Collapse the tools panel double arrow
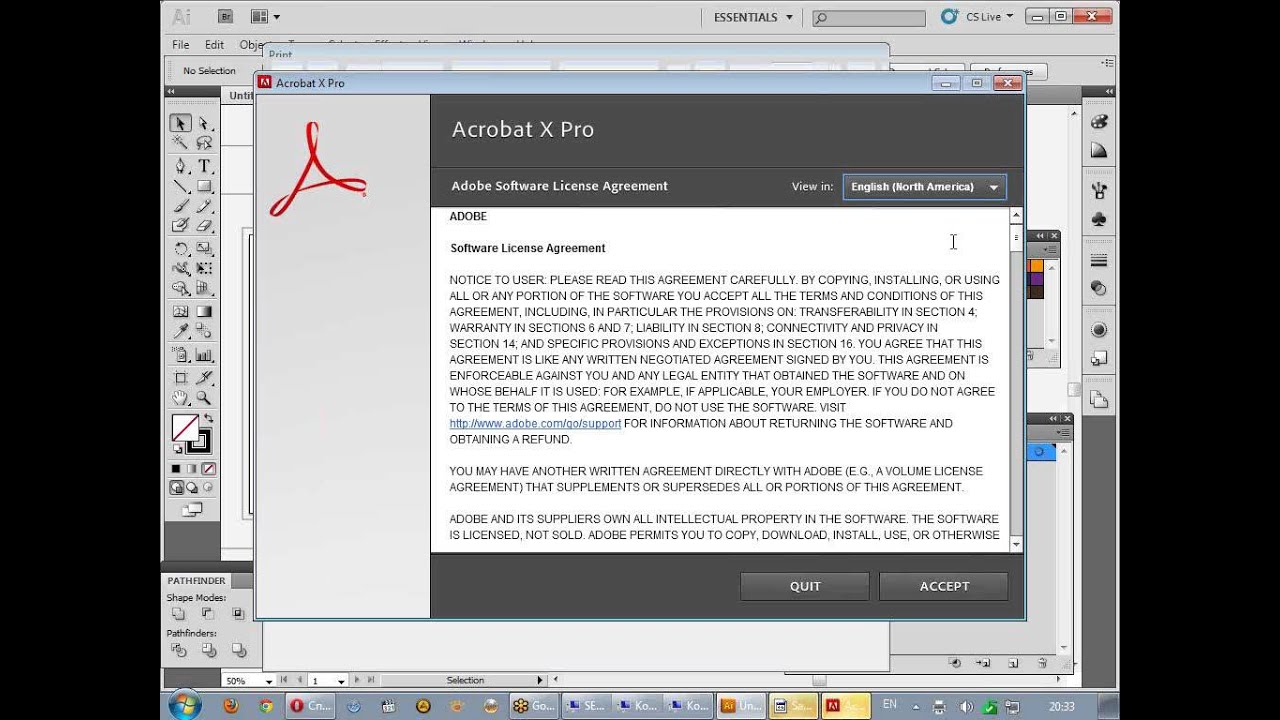 (171, 91)
